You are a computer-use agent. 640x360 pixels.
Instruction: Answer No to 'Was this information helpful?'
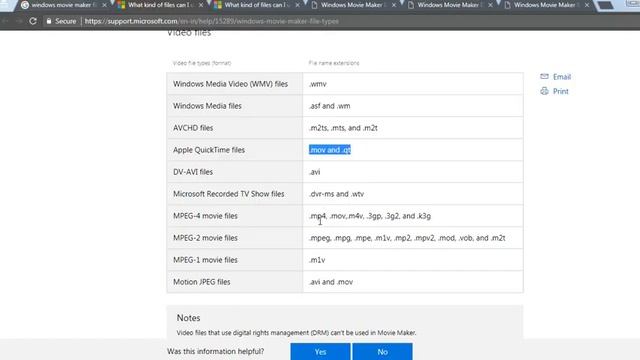[x=382, y=351]
